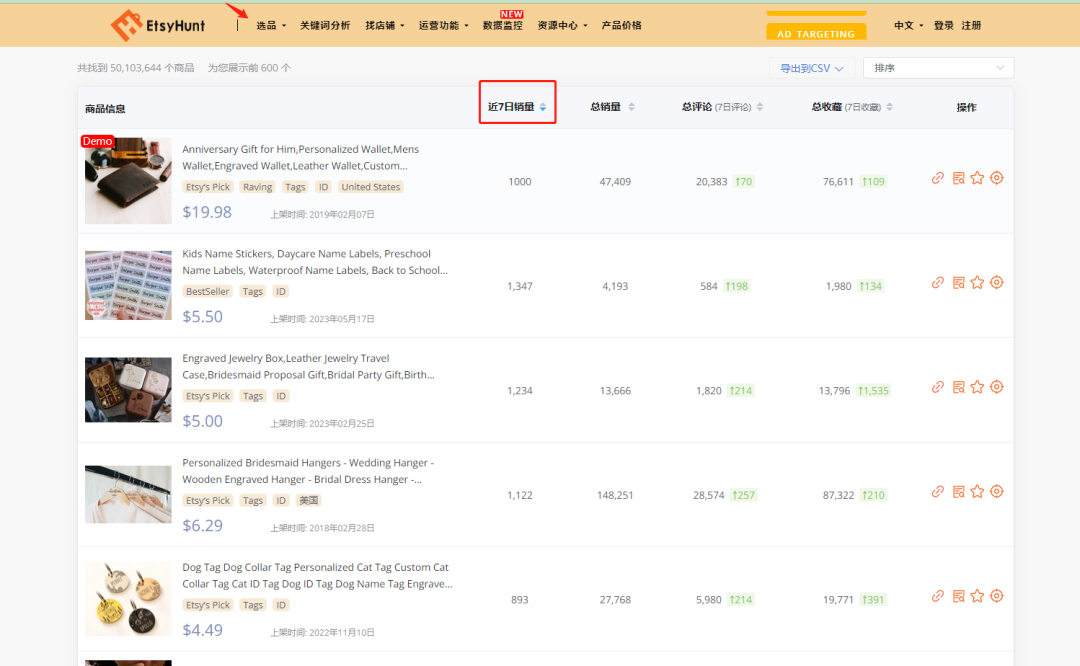
Task: Open the link icon for the Dog Tag listing
Action: [x=937, y=595]
